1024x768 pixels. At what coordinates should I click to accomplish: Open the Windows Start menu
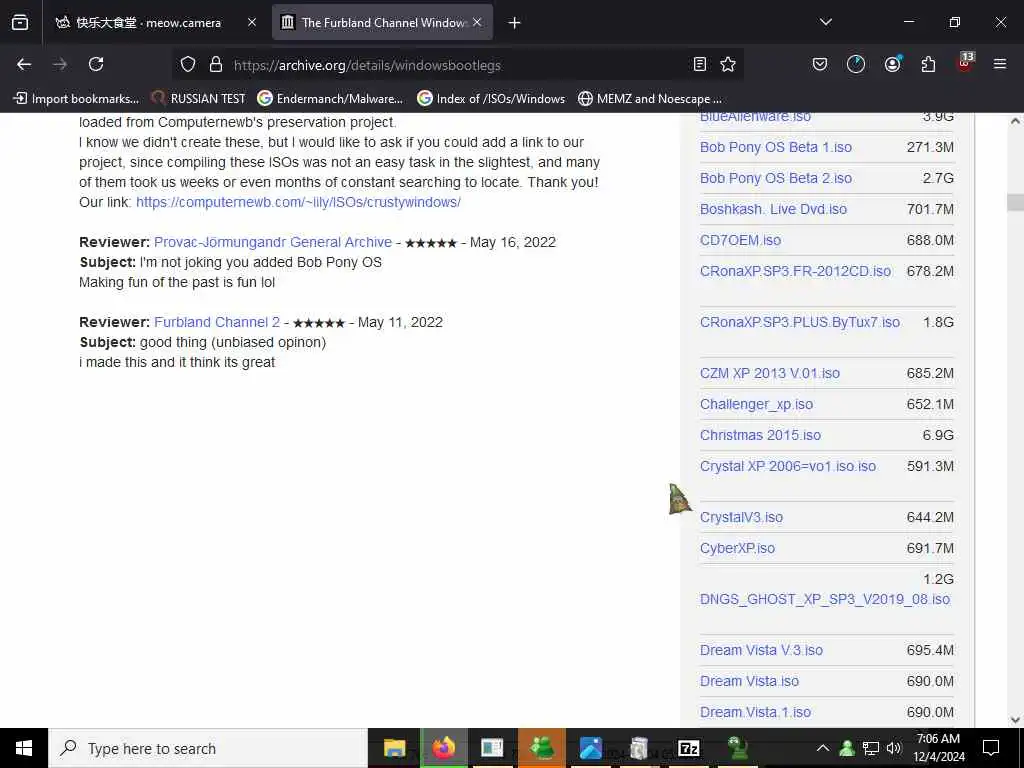tap(24, 748)
